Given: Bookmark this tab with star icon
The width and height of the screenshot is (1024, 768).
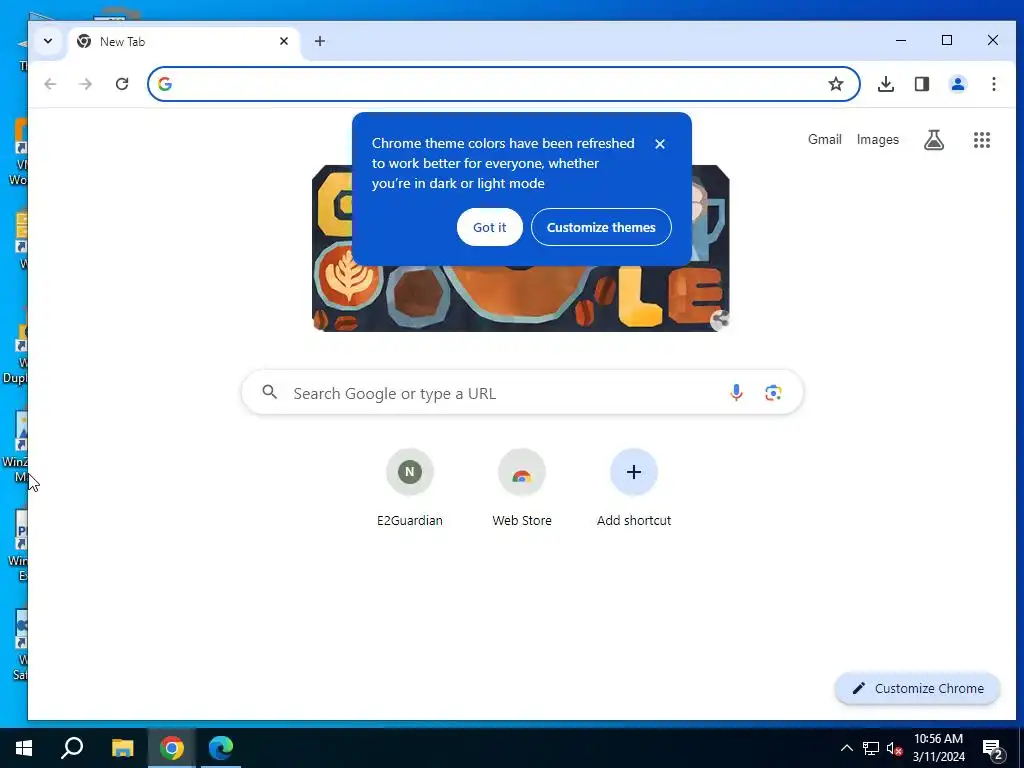Looking at the screenshot, I should tap(835, 84).
